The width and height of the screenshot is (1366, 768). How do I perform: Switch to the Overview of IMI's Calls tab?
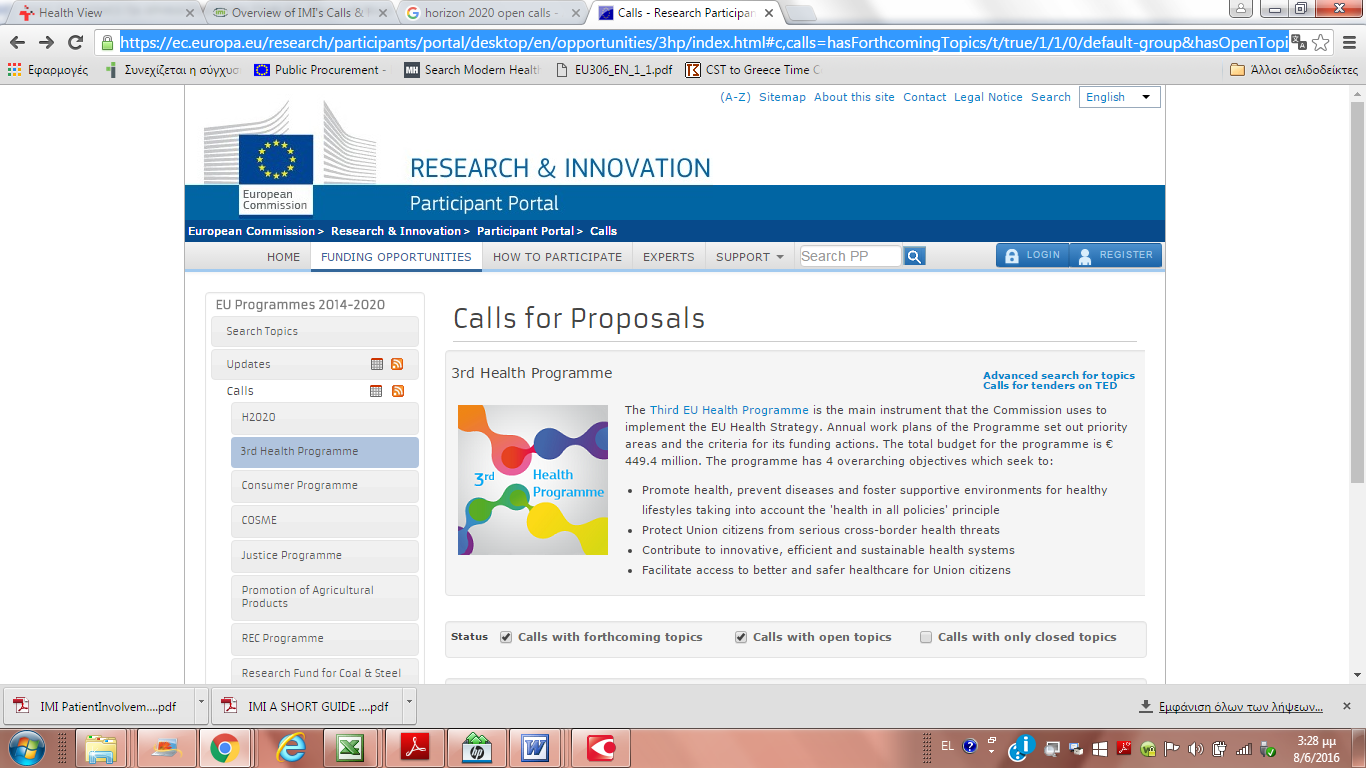click(297, 13)
